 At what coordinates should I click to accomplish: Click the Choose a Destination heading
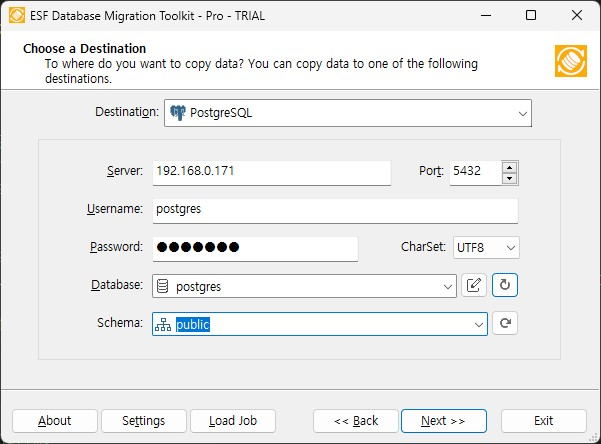85,49
